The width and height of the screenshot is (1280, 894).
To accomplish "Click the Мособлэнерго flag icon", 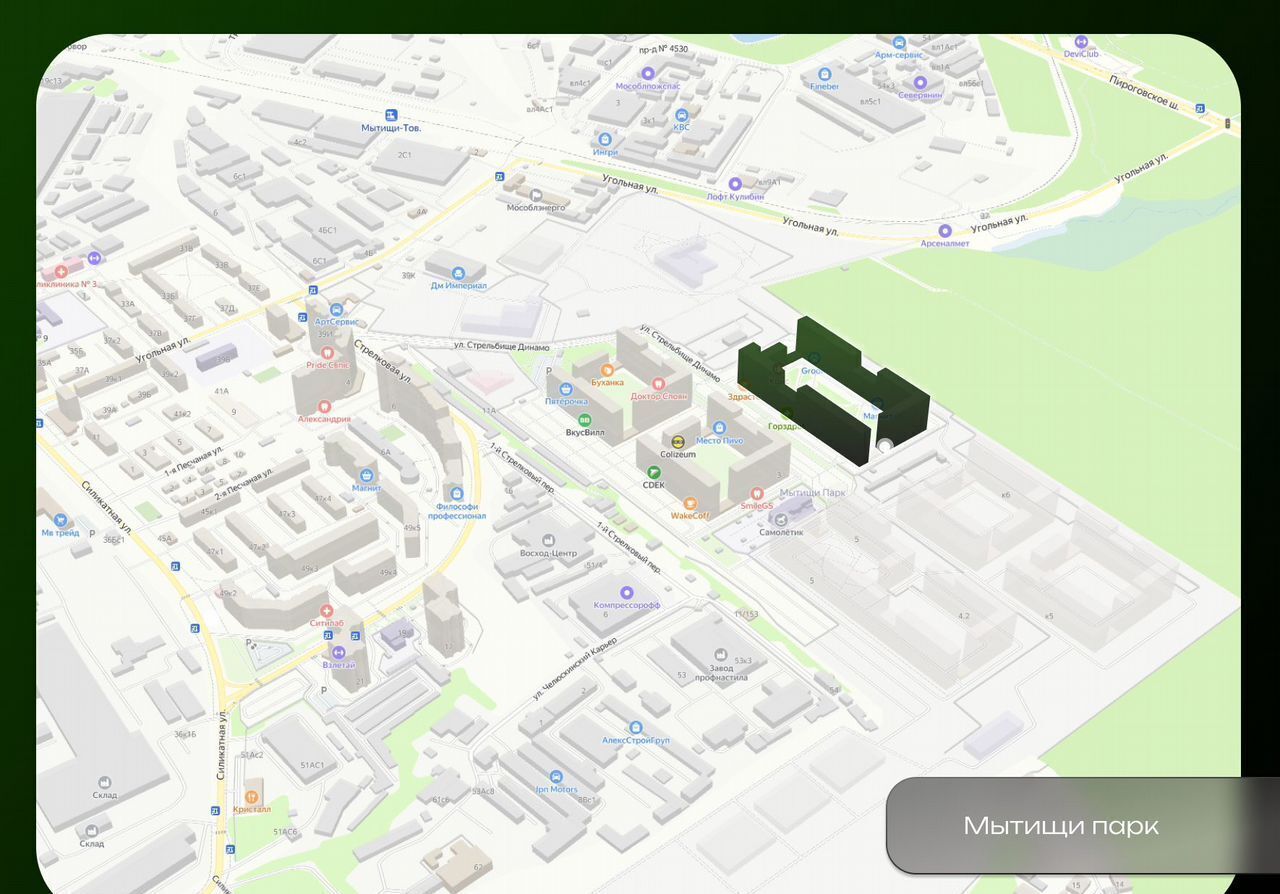I will click(536, 194).
